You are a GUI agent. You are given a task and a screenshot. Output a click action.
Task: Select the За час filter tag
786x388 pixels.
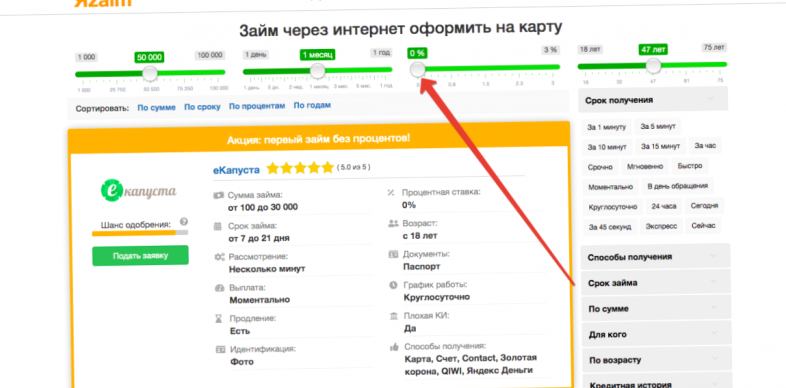point(705,146)
